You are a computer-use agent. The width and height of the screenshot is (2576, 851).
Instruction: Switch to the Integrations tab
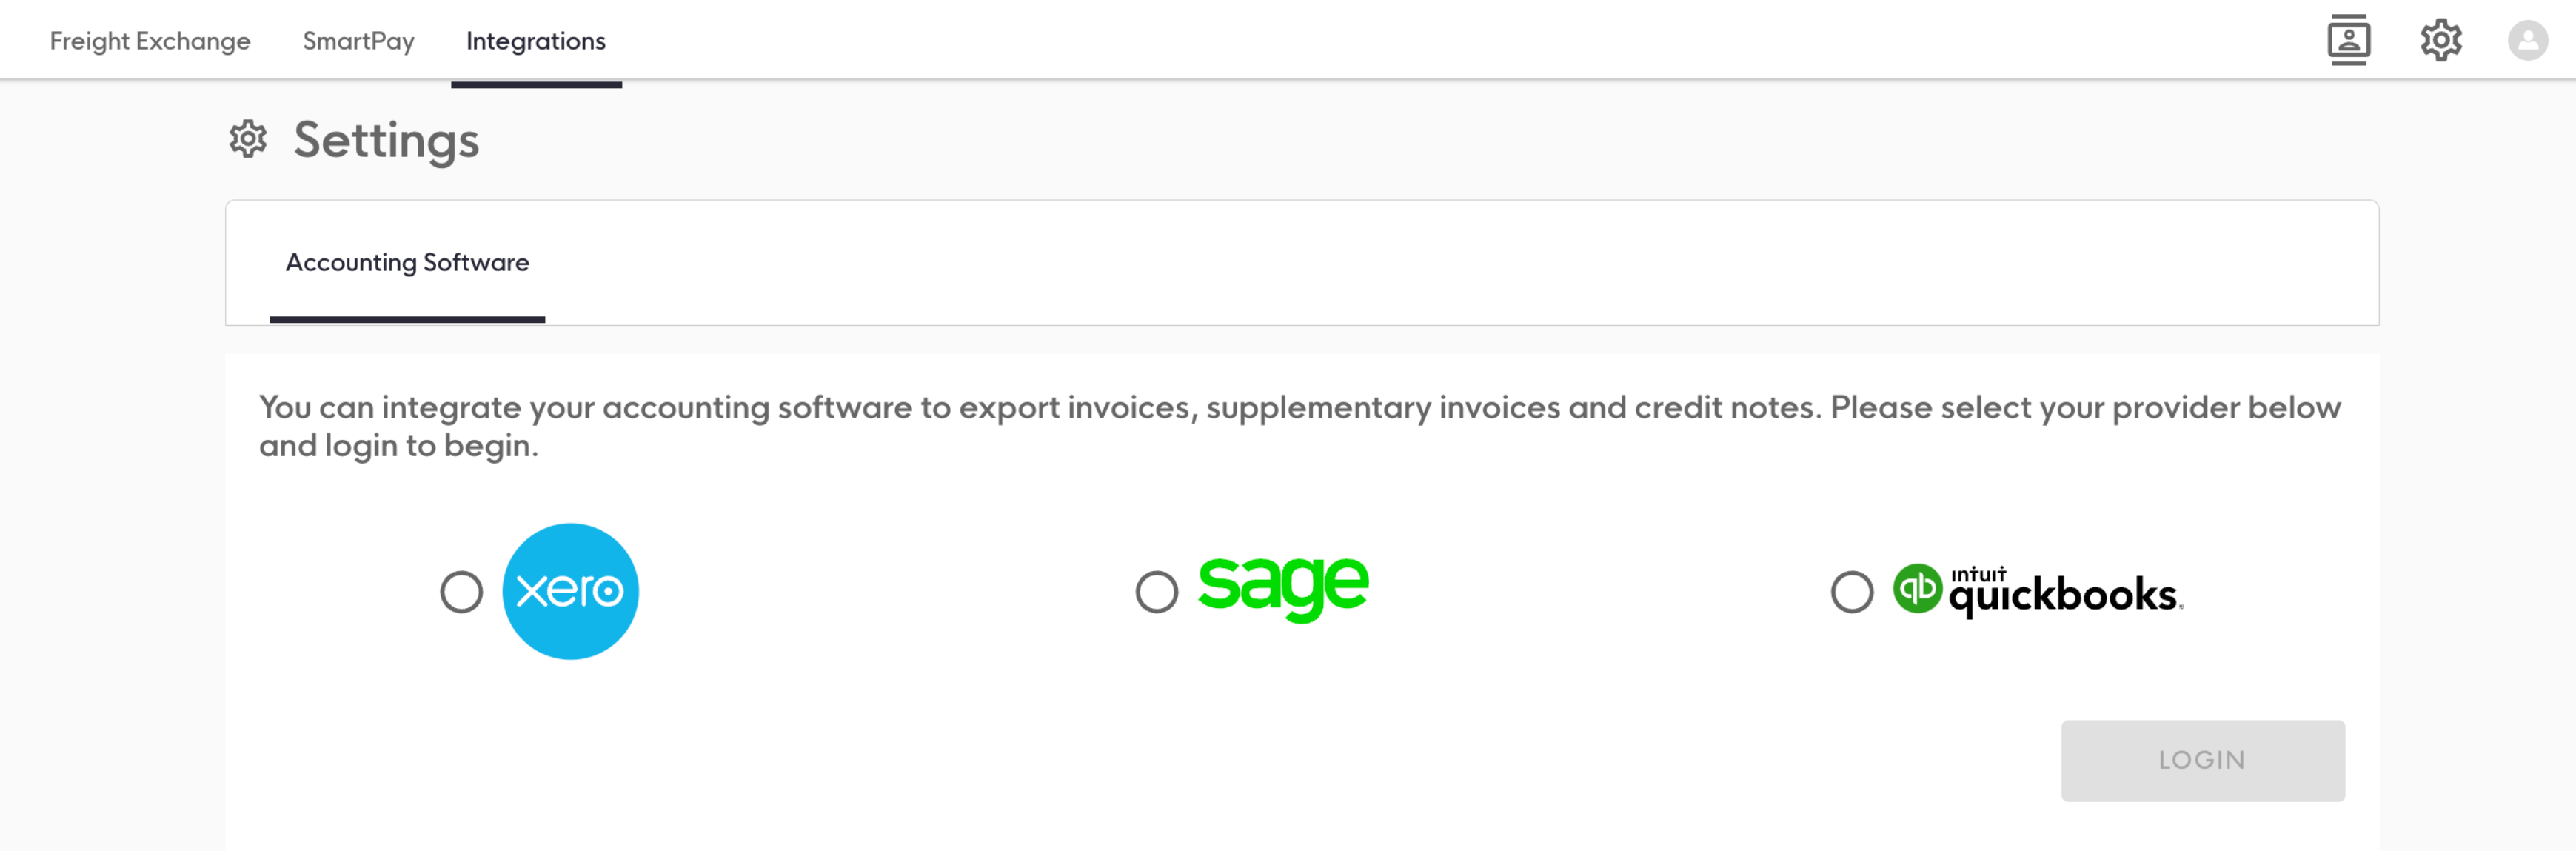(x=536, y=41)
